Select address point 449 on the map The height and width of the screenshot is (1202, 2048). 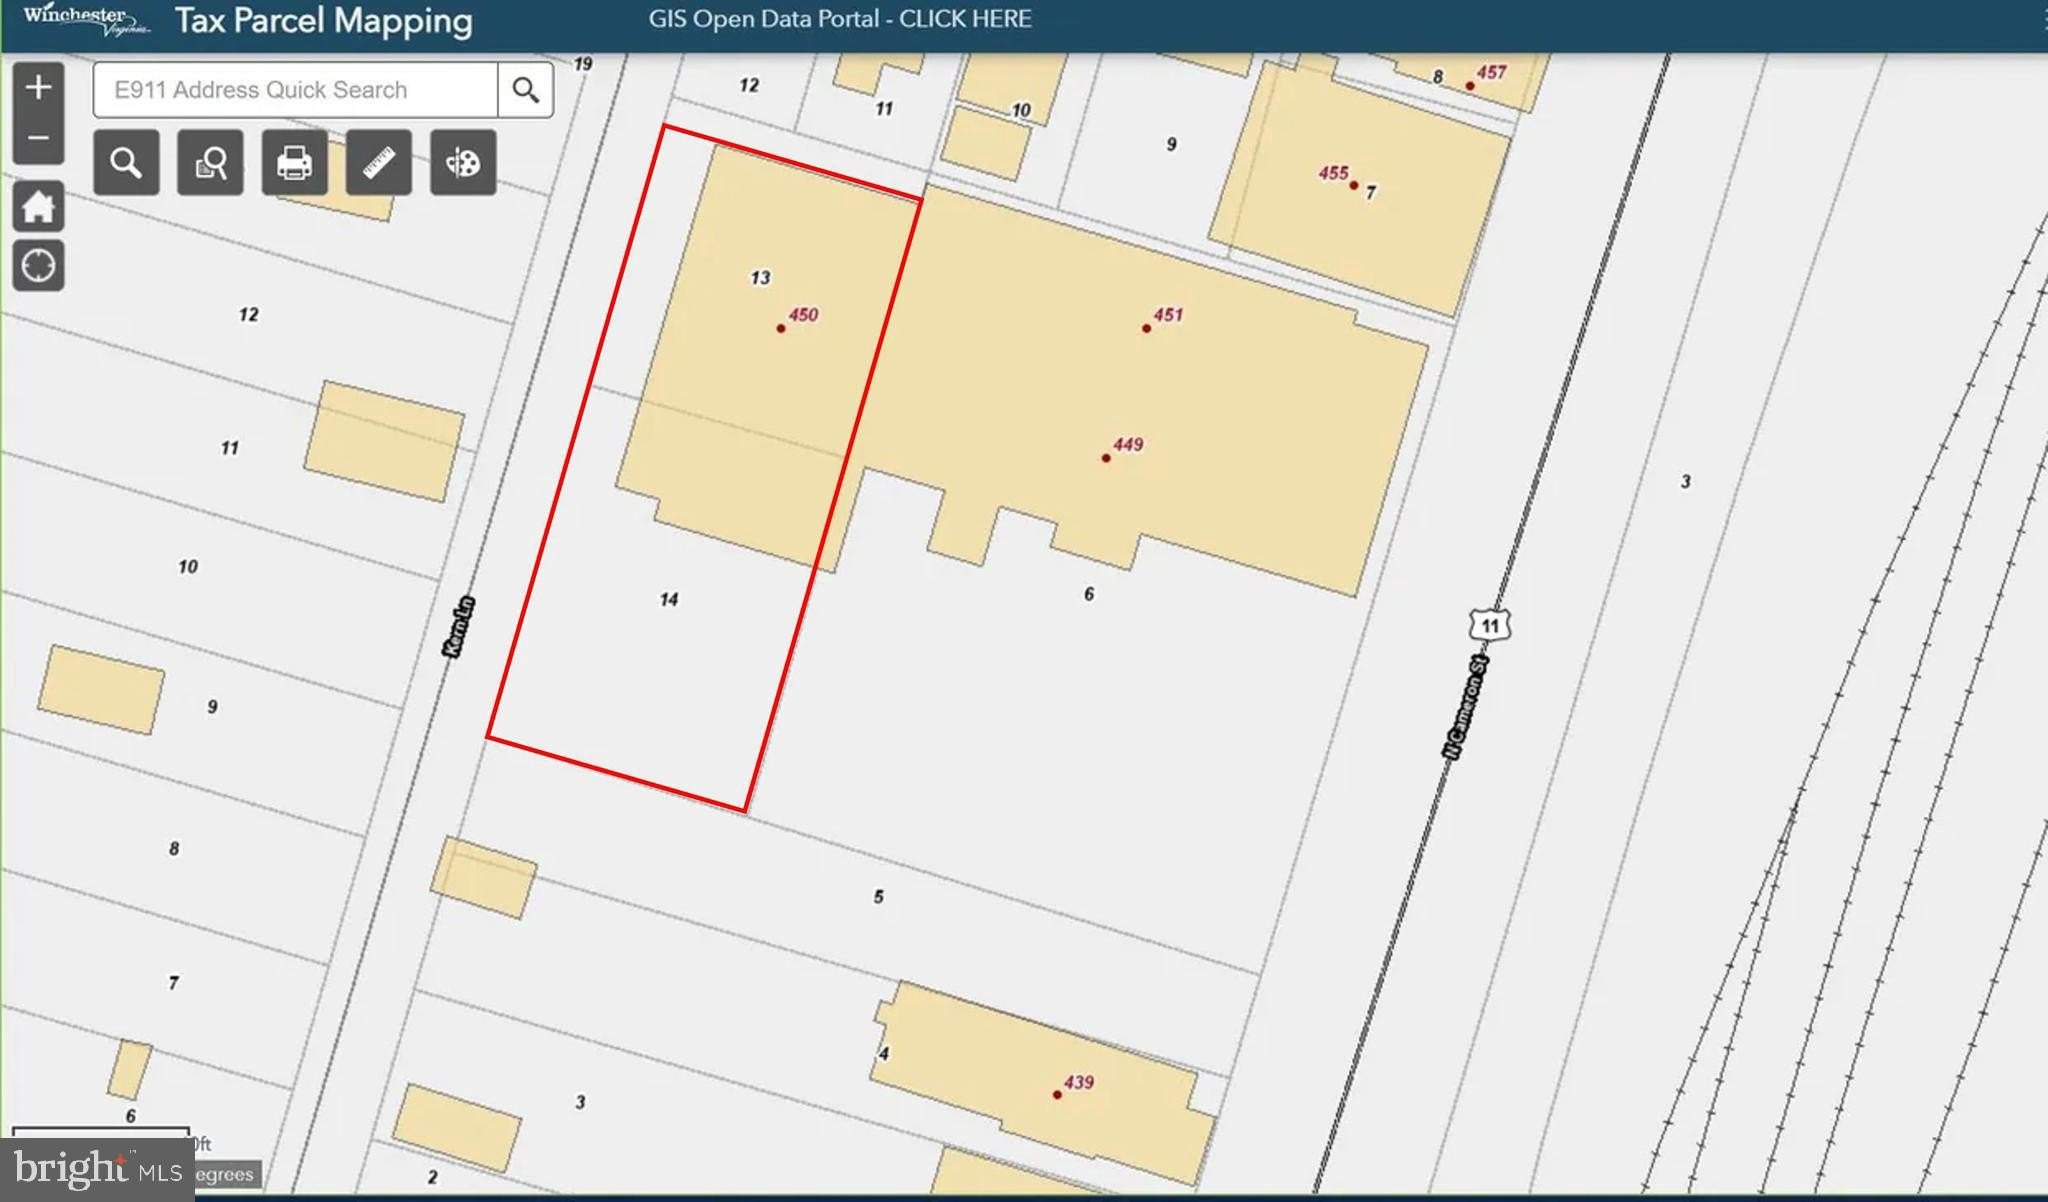coord(1105,458)
